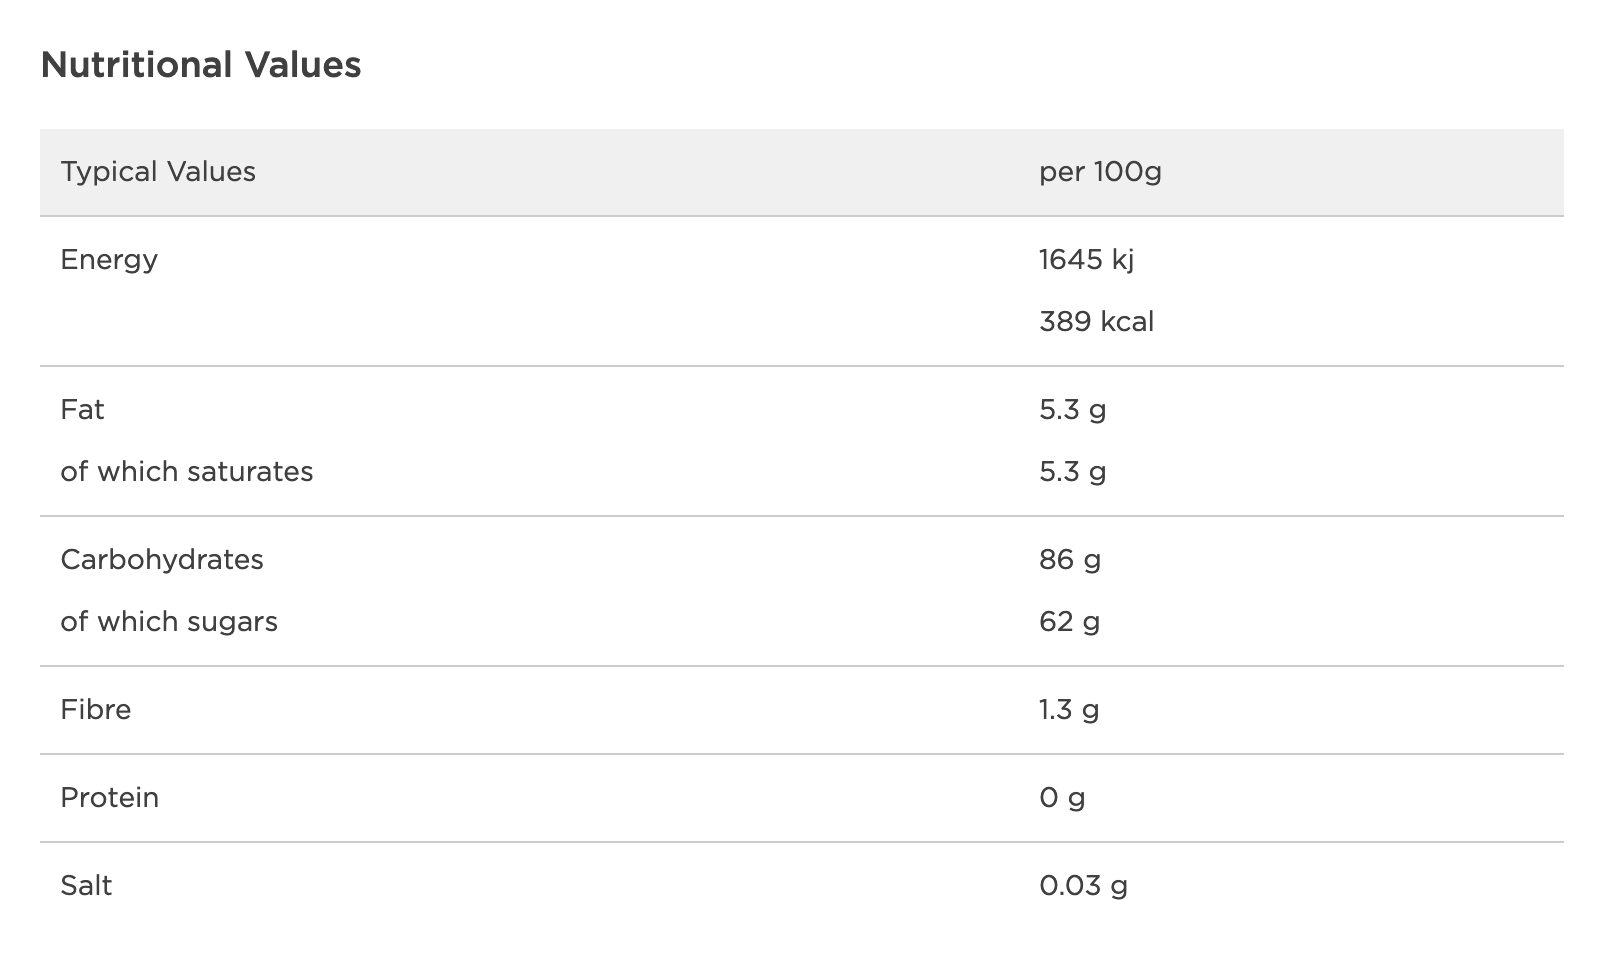Click the 1645 kj energy value
1602x968 pixels.
tap(1086, 260)
